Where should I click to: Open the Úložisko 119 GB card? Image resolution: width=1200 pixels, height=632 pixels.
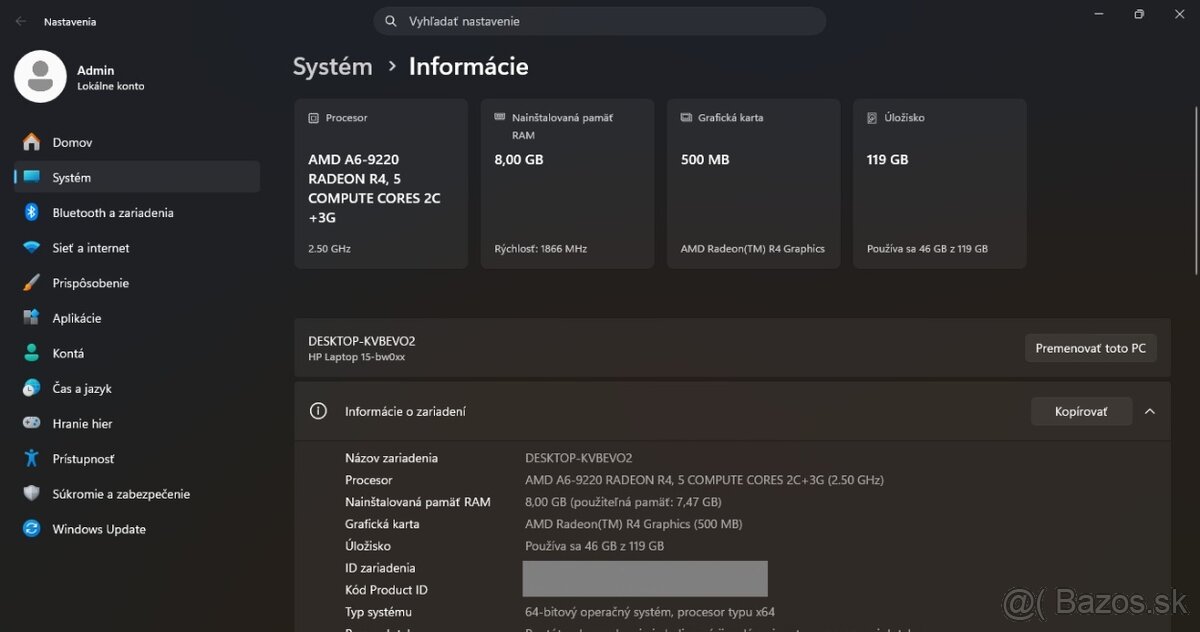[x=940, y=183]
